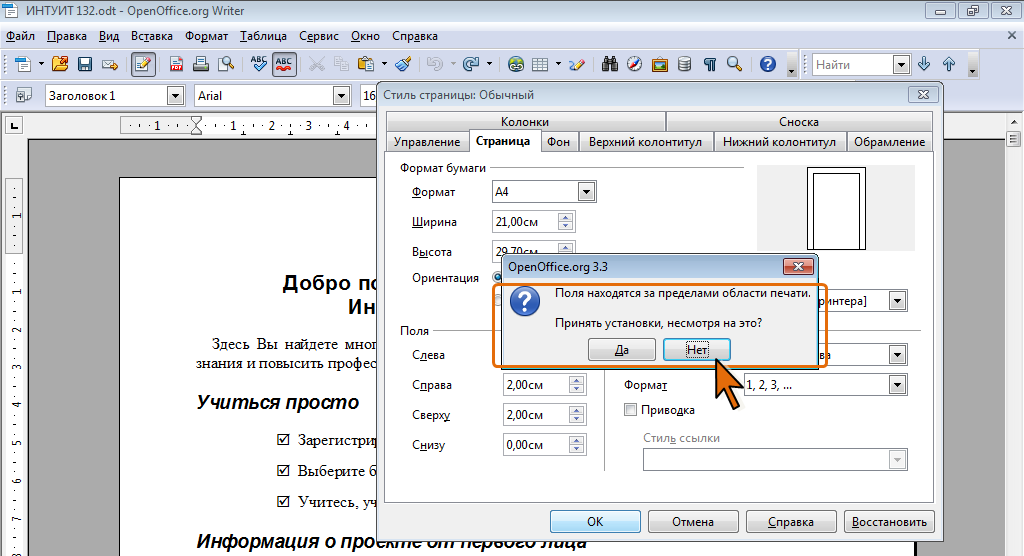Click the Восстановить button

[889, 521]
